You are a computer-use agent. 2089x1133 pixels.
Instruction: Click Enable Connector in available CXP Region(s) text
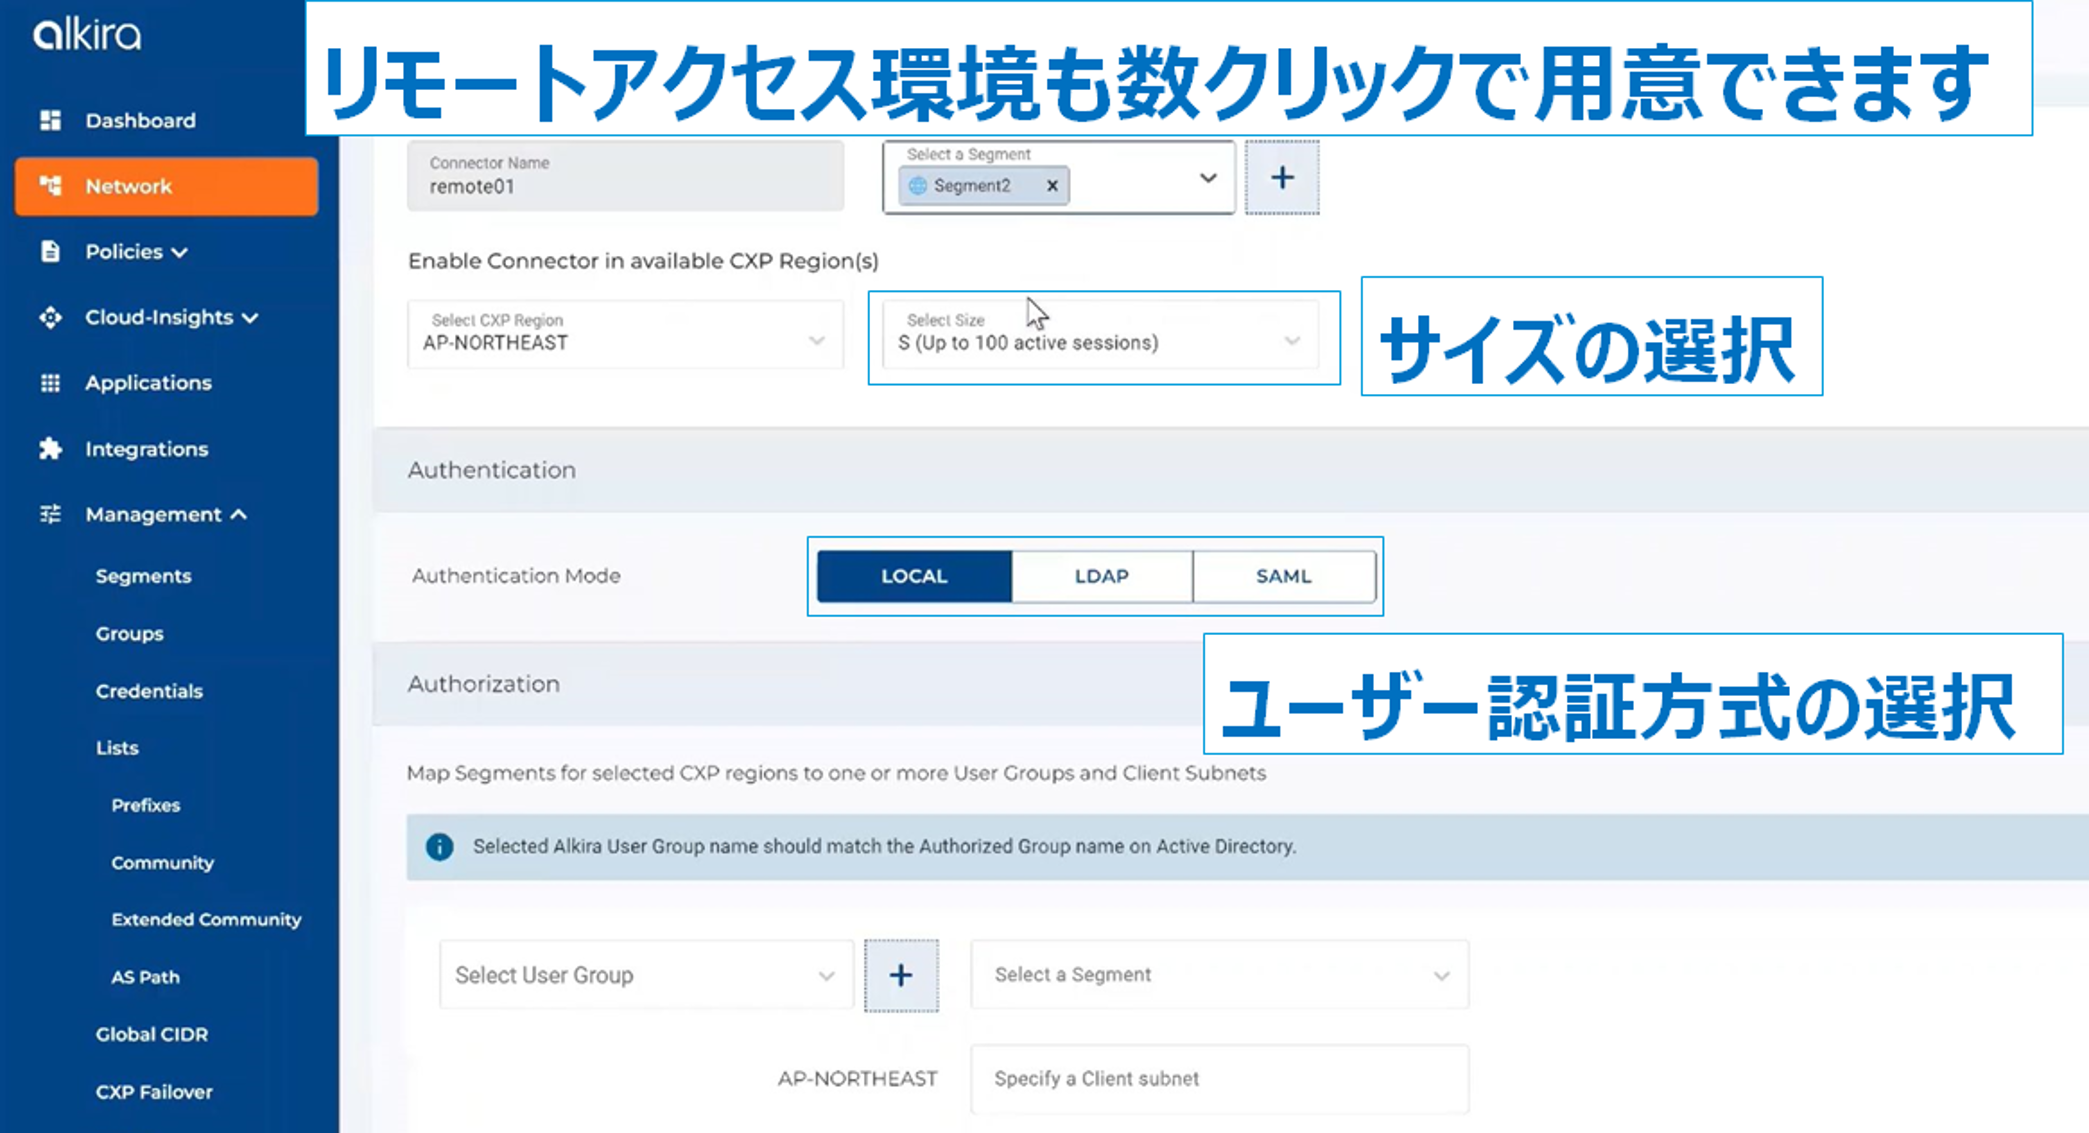[x=643, y=261]
